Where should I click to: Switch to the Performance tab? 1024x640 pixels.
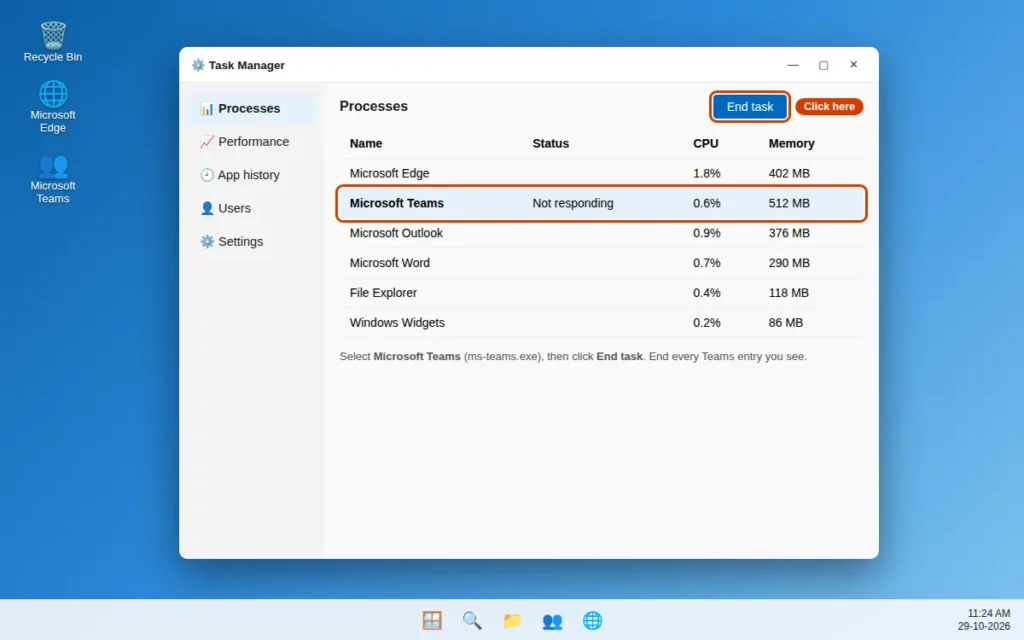pyautogui.click(x=251, y=142)
